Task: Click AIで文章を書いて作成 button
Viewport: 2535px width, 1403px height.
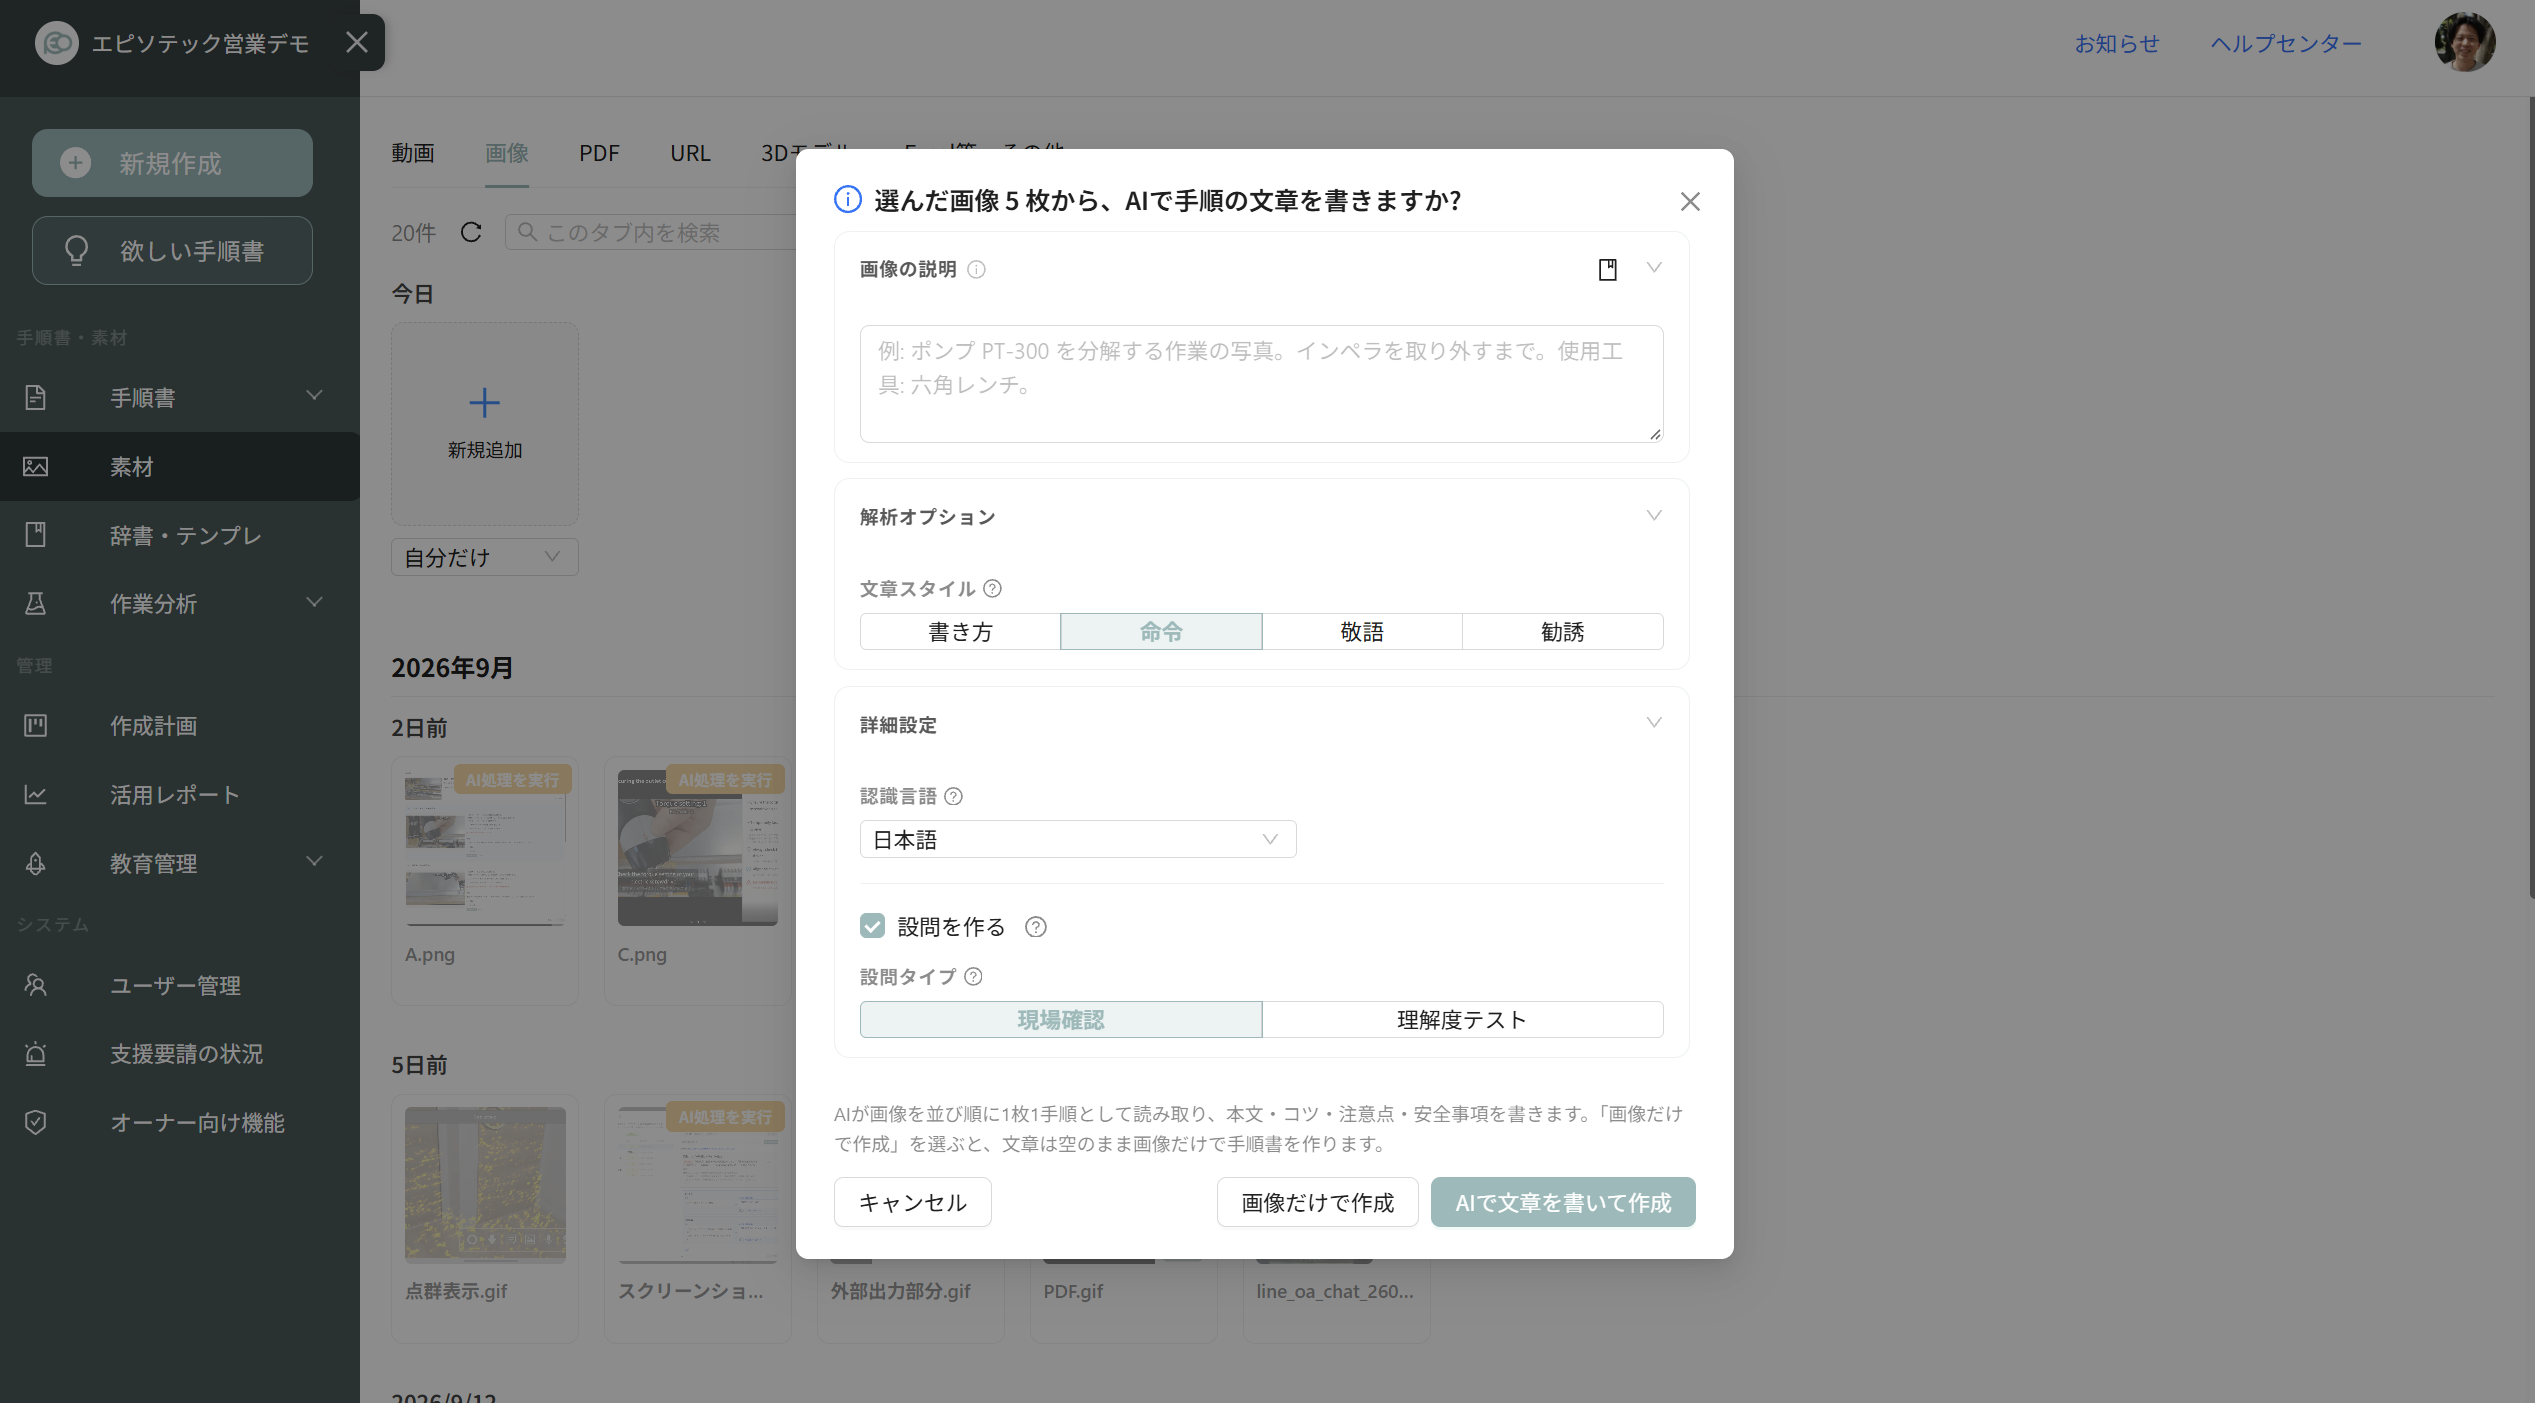Action: click(1563, 1202)
